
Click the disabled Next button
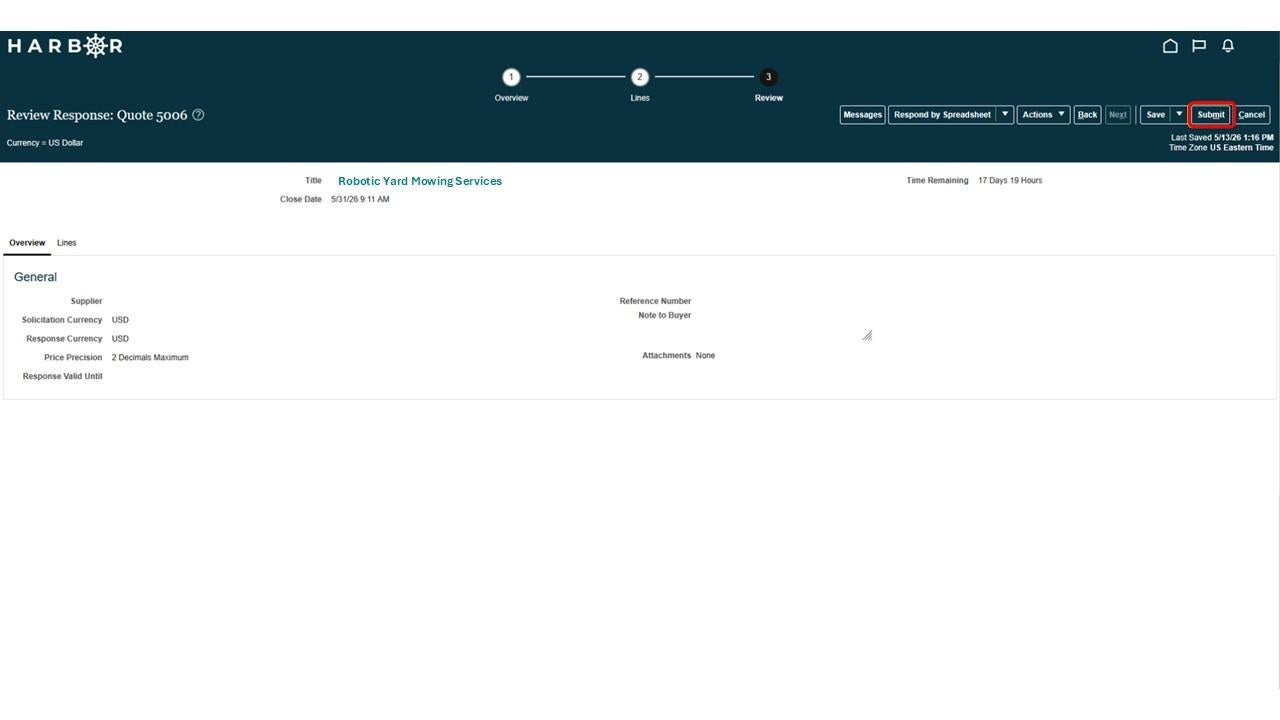point(1118,115)
